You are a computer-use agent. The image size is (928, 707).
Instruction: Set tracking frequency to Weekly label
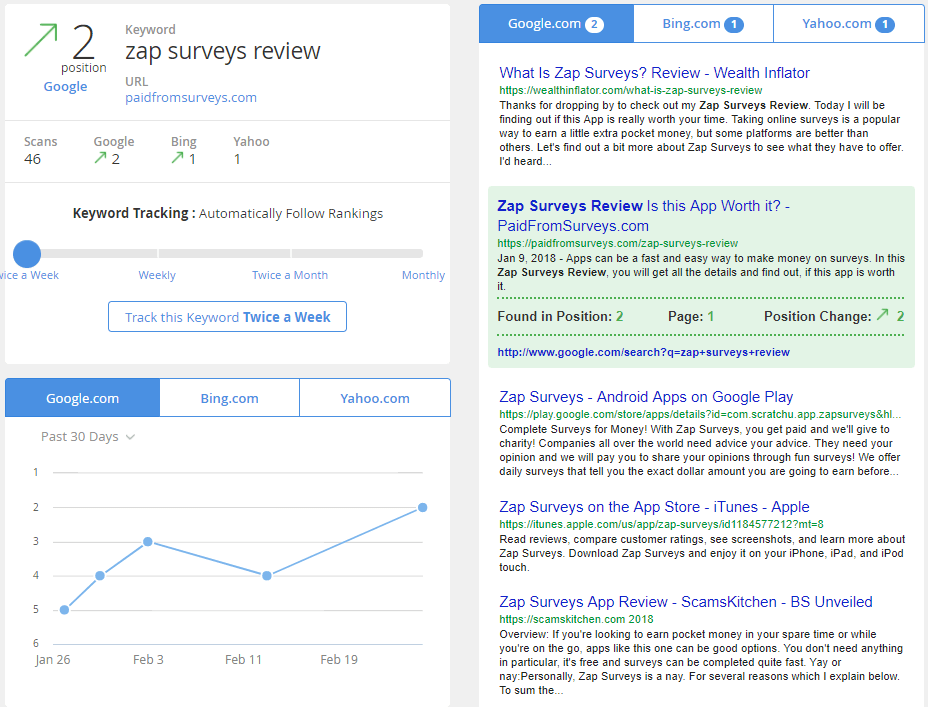tap(157, 275)
